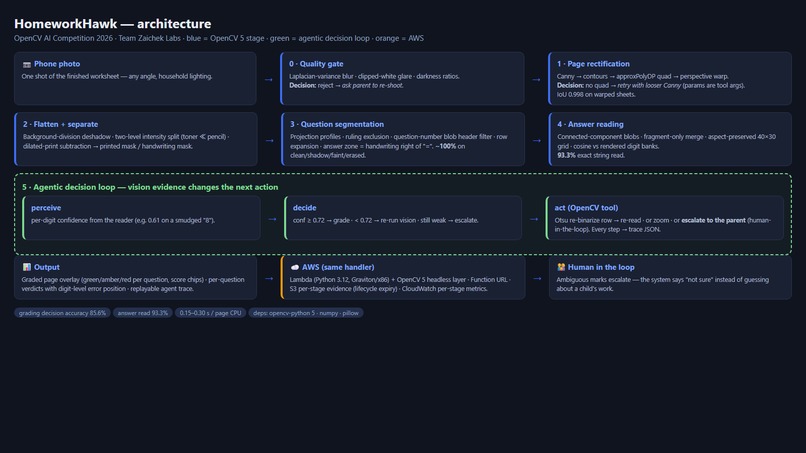This screenshot has width=806, height=453.
Task: Click the 'Output' card heading
Action: [47, 267]
